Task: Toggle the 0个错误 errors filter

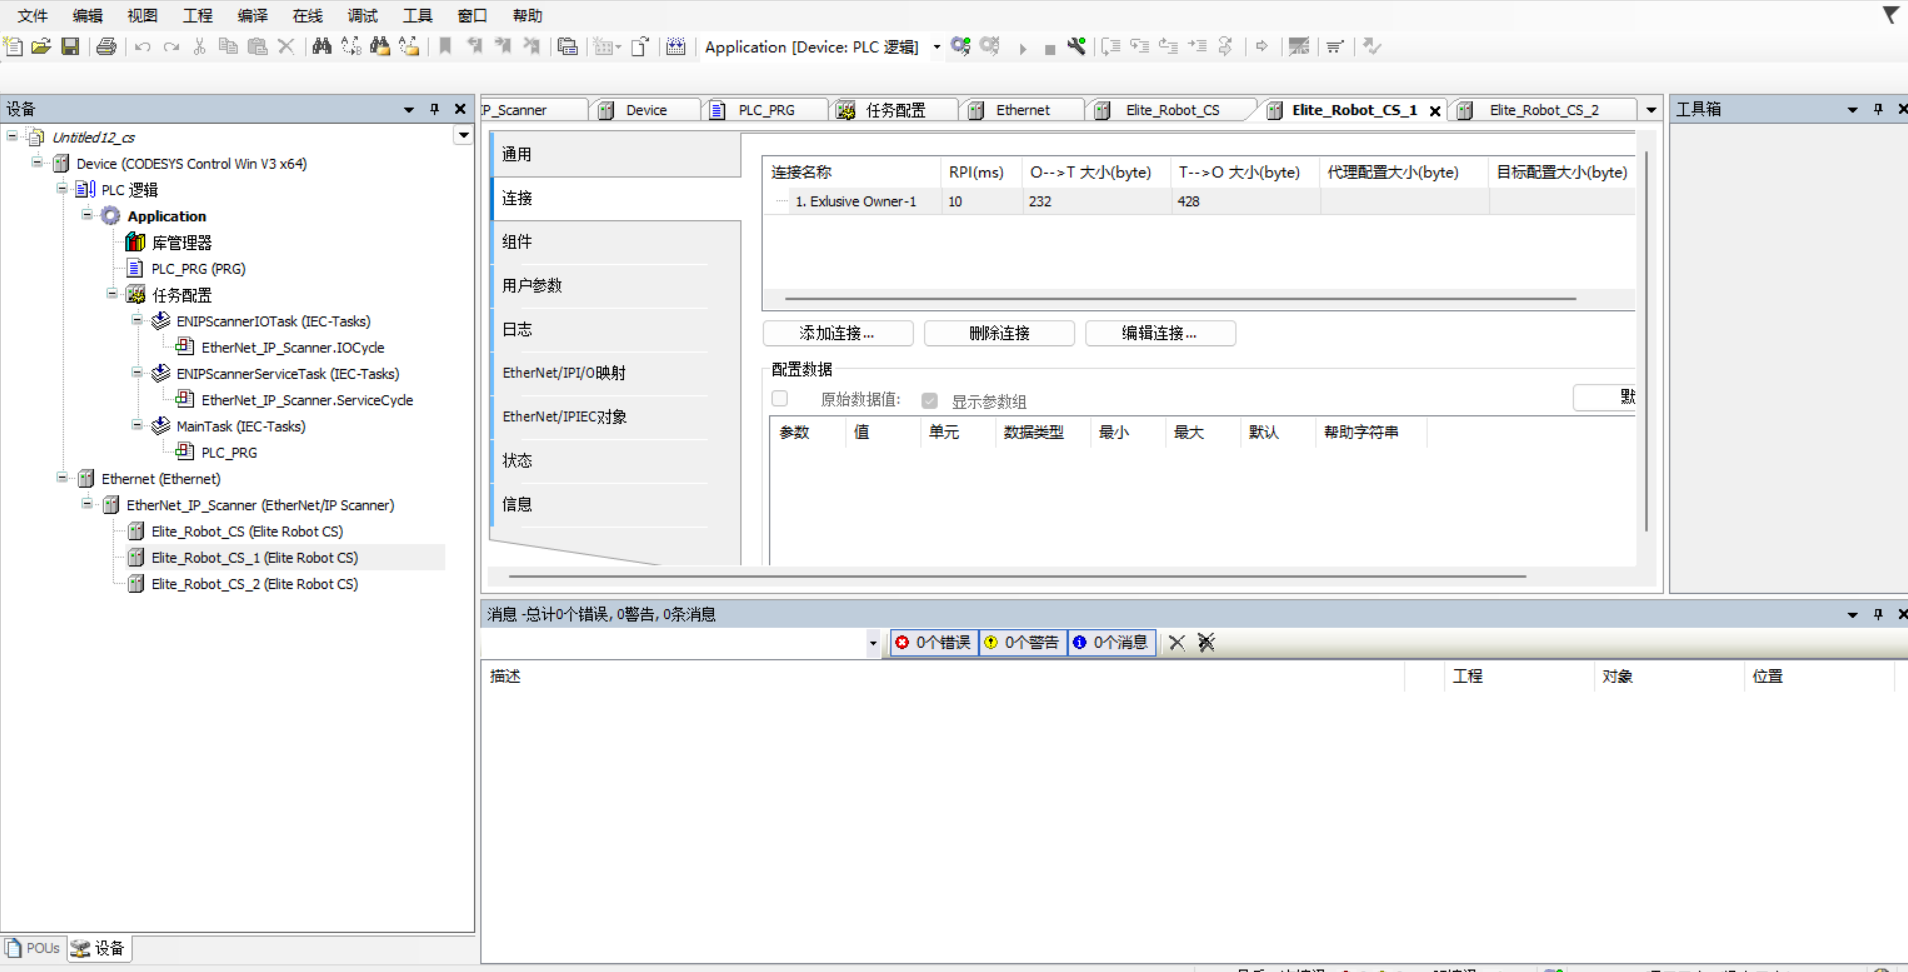Action: pos(933,643)
